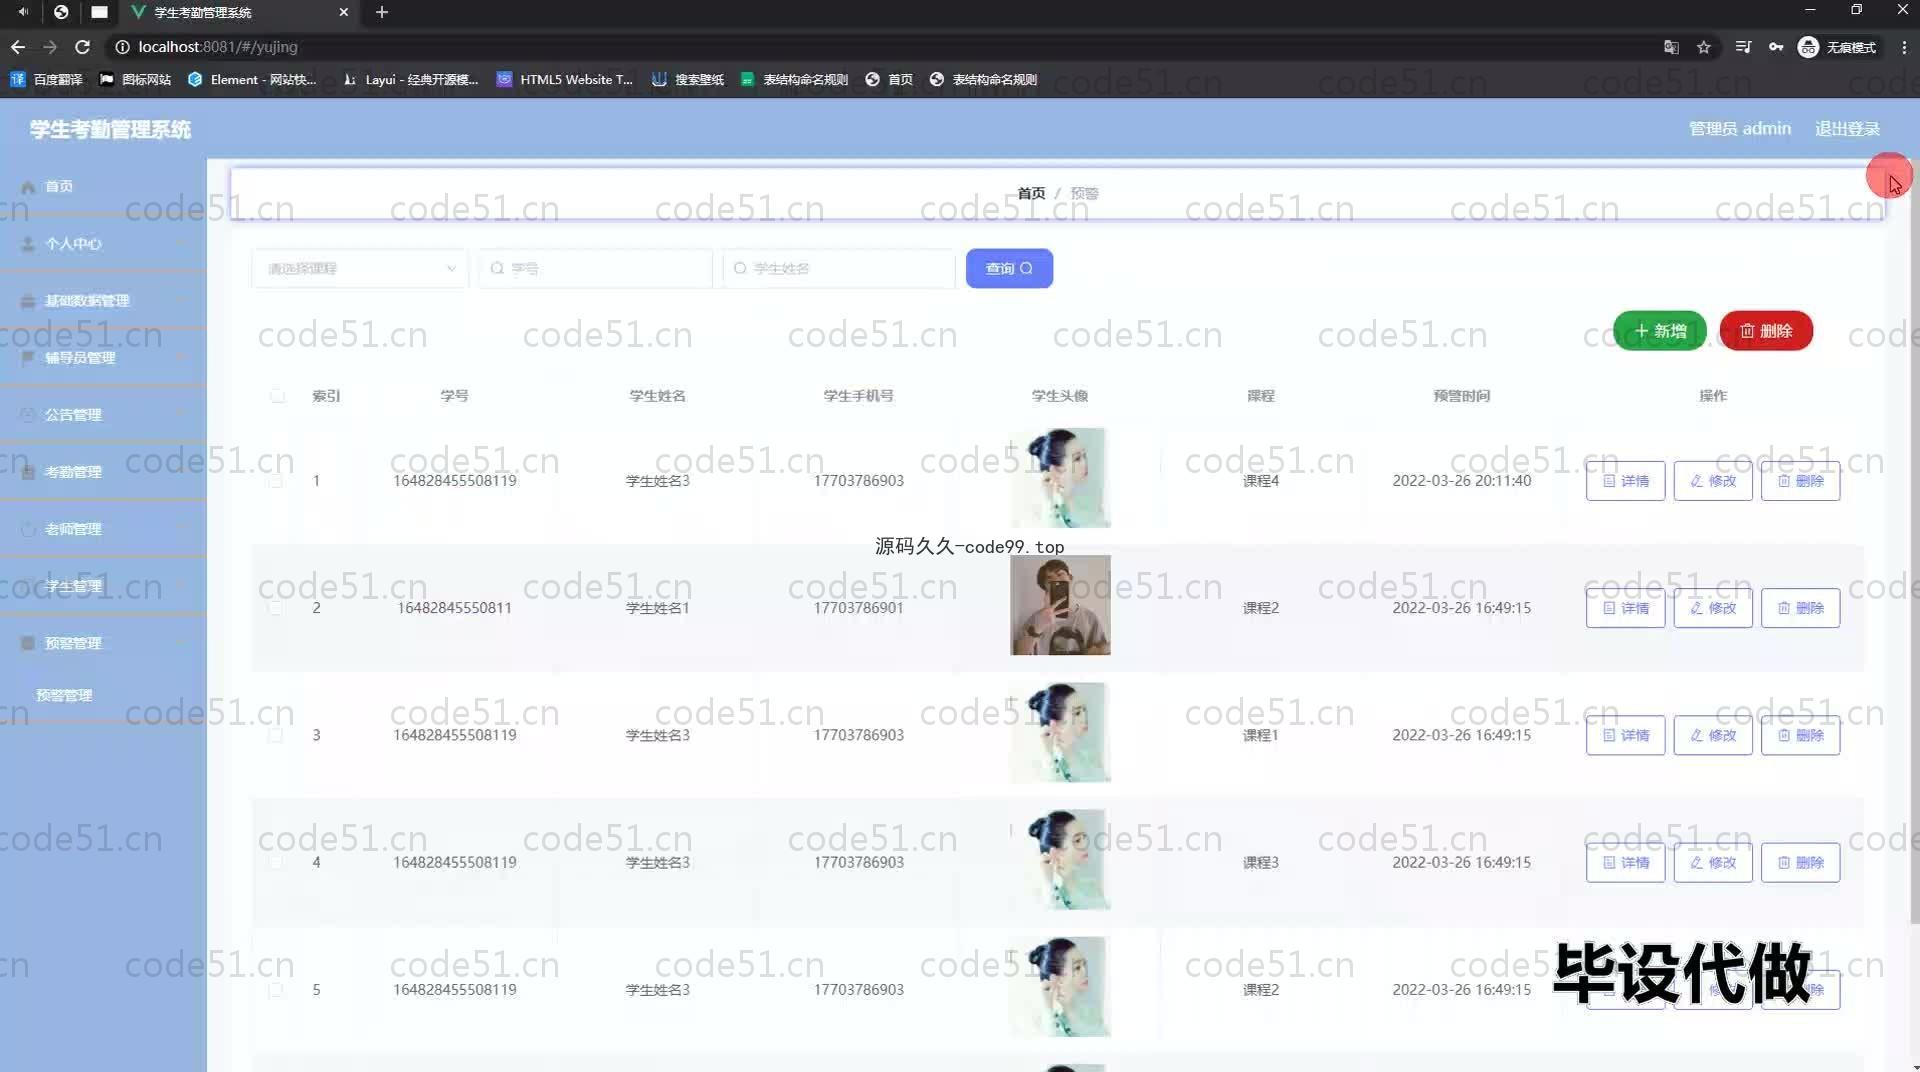Open the browser three-dot menu
Viewport: 1920px width, 1072px height.
pyautogui.click(x=1904, y=47)
